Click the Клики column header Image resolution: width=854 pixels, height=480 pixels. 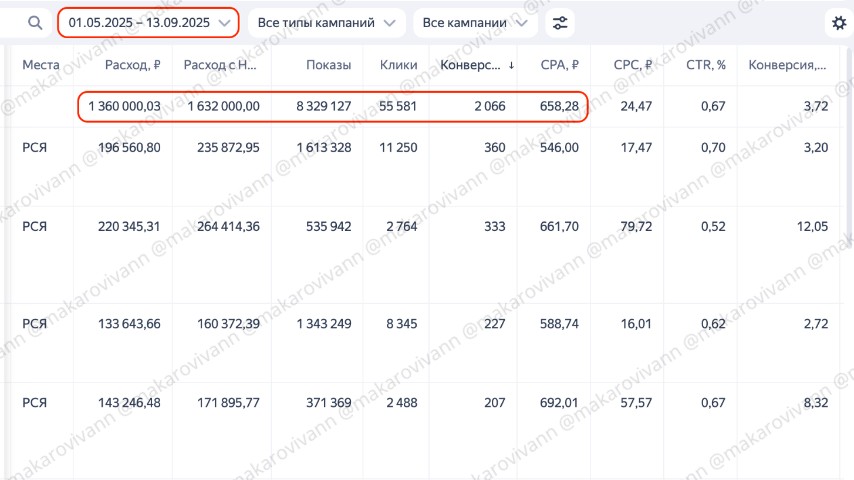398,65
